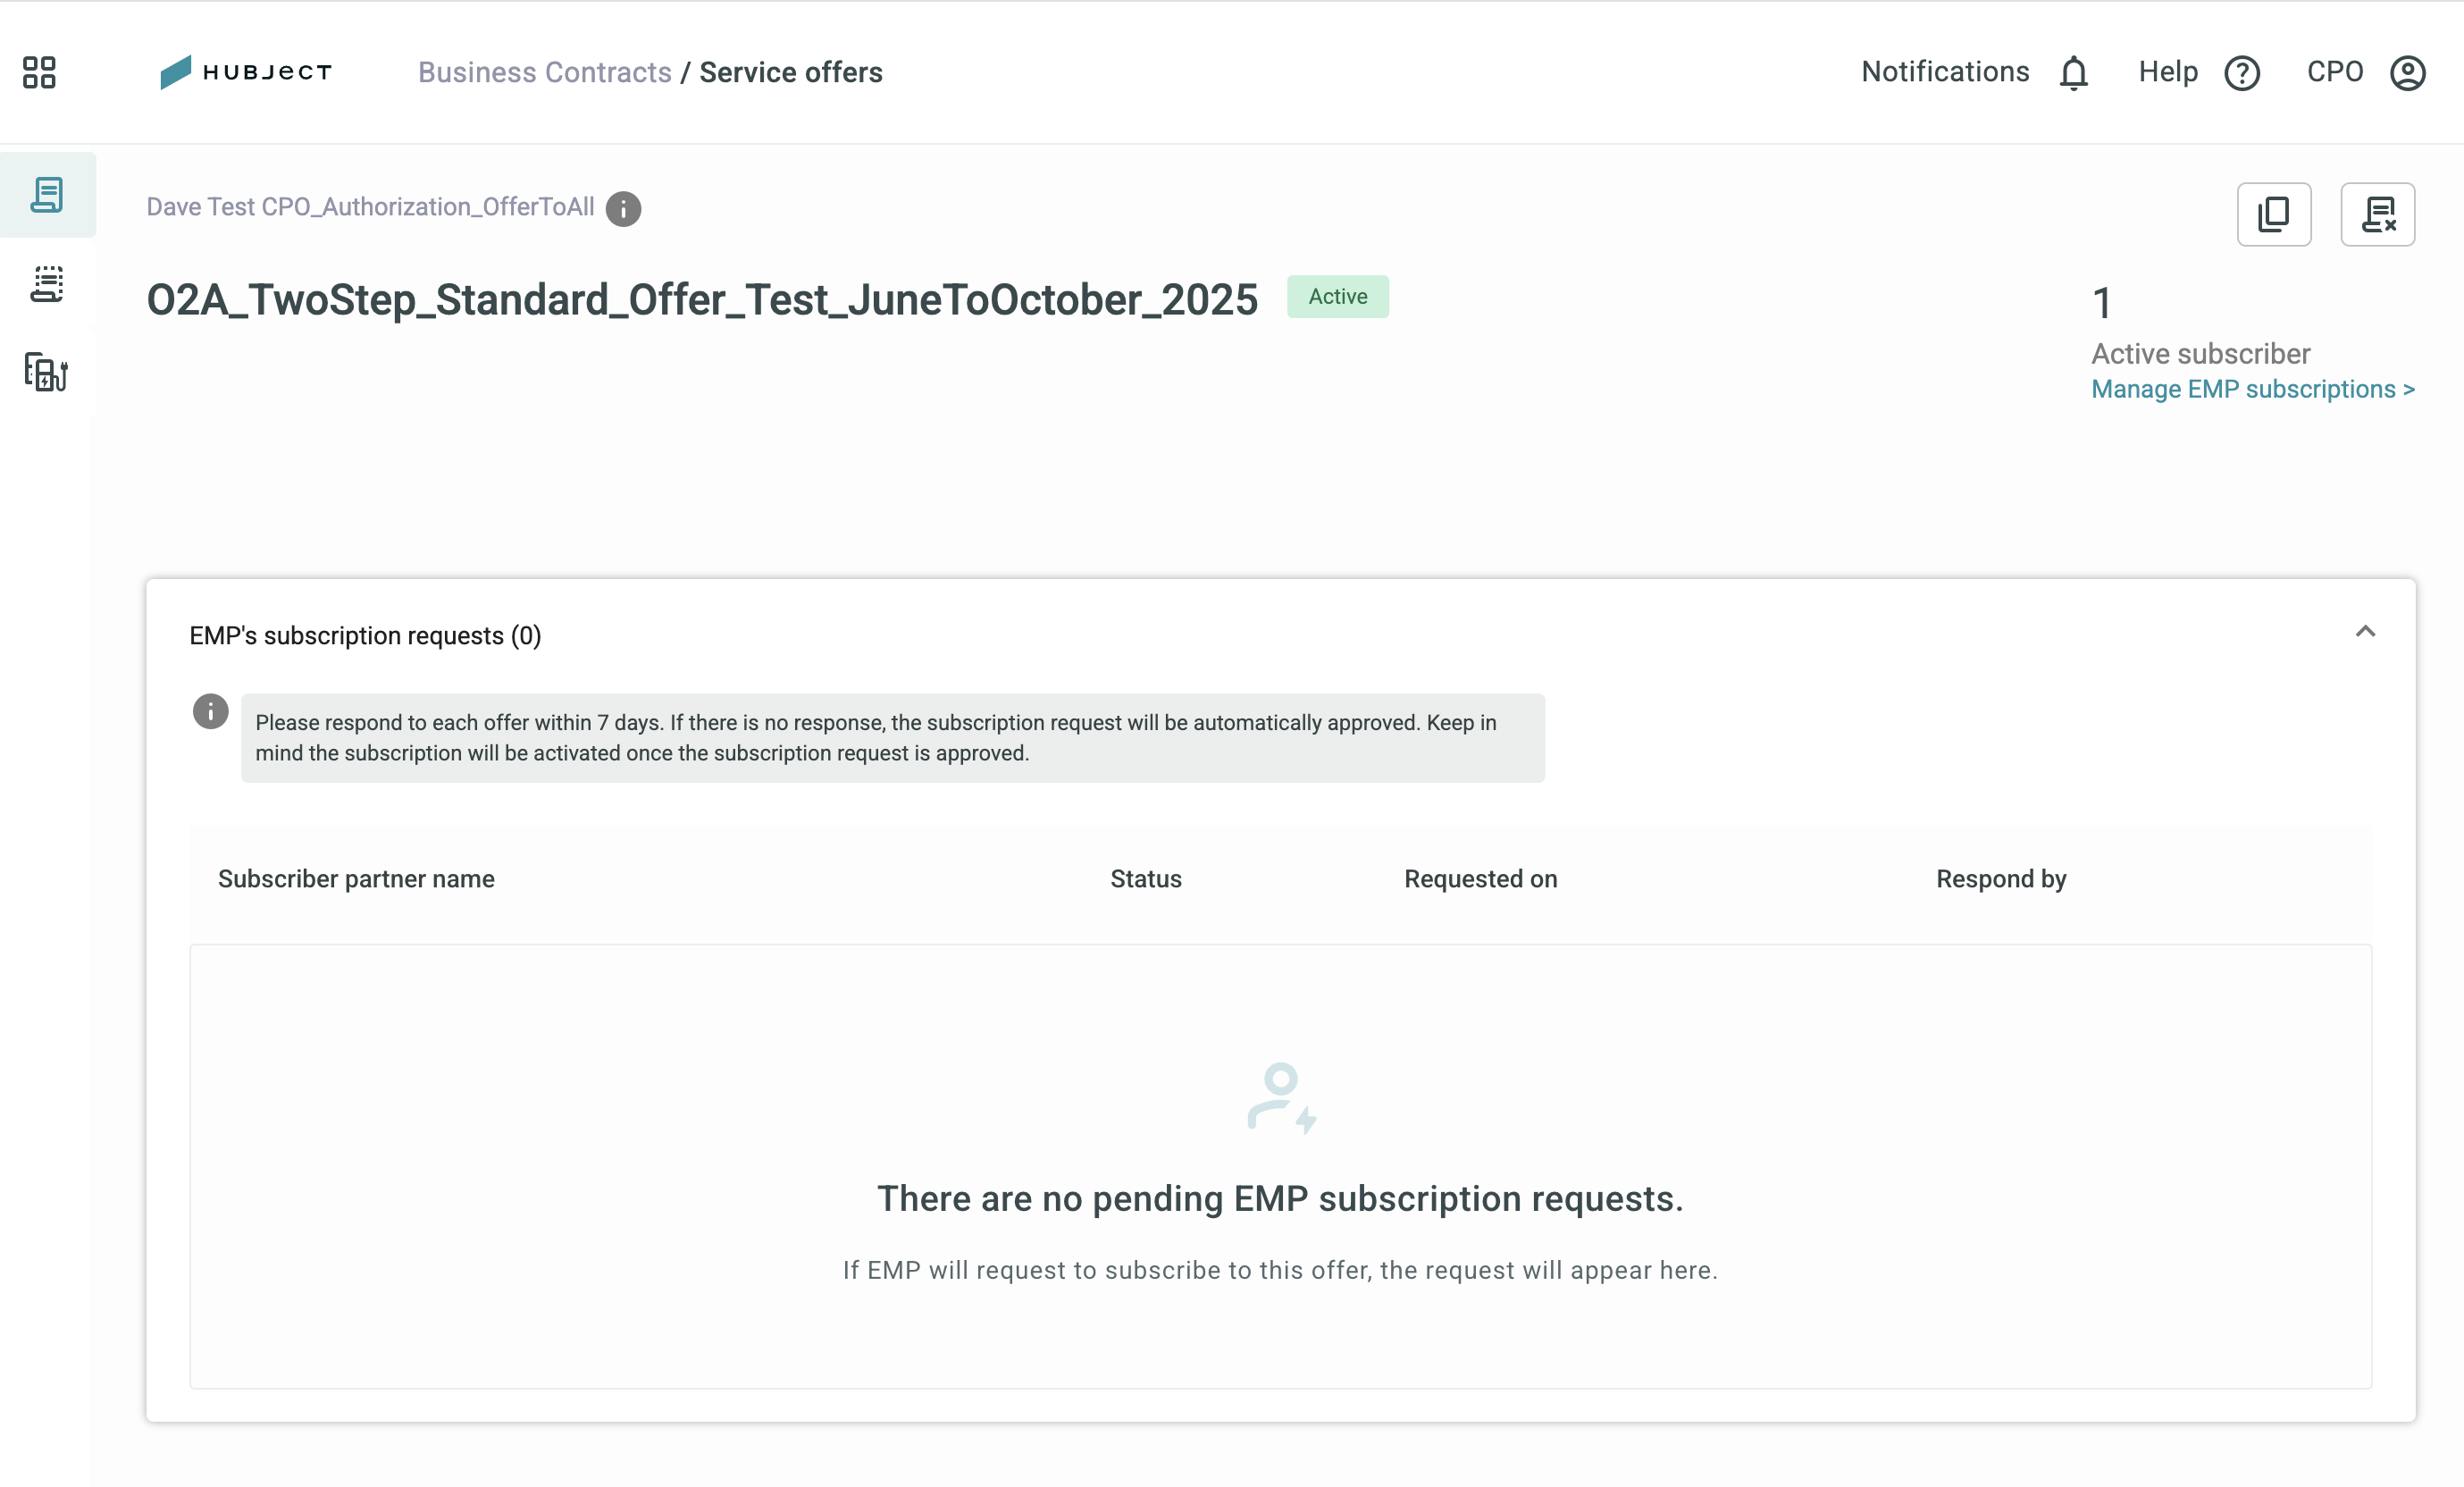Screen dimensions: 2464x1487
Task: Click the terminate offer icon button
Action: click(2378, 214)
